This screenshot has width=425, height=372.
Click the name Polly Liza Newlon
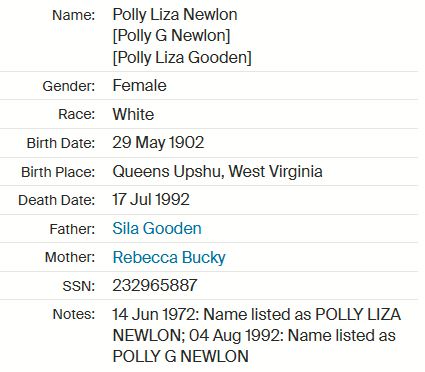click(175, 15)
